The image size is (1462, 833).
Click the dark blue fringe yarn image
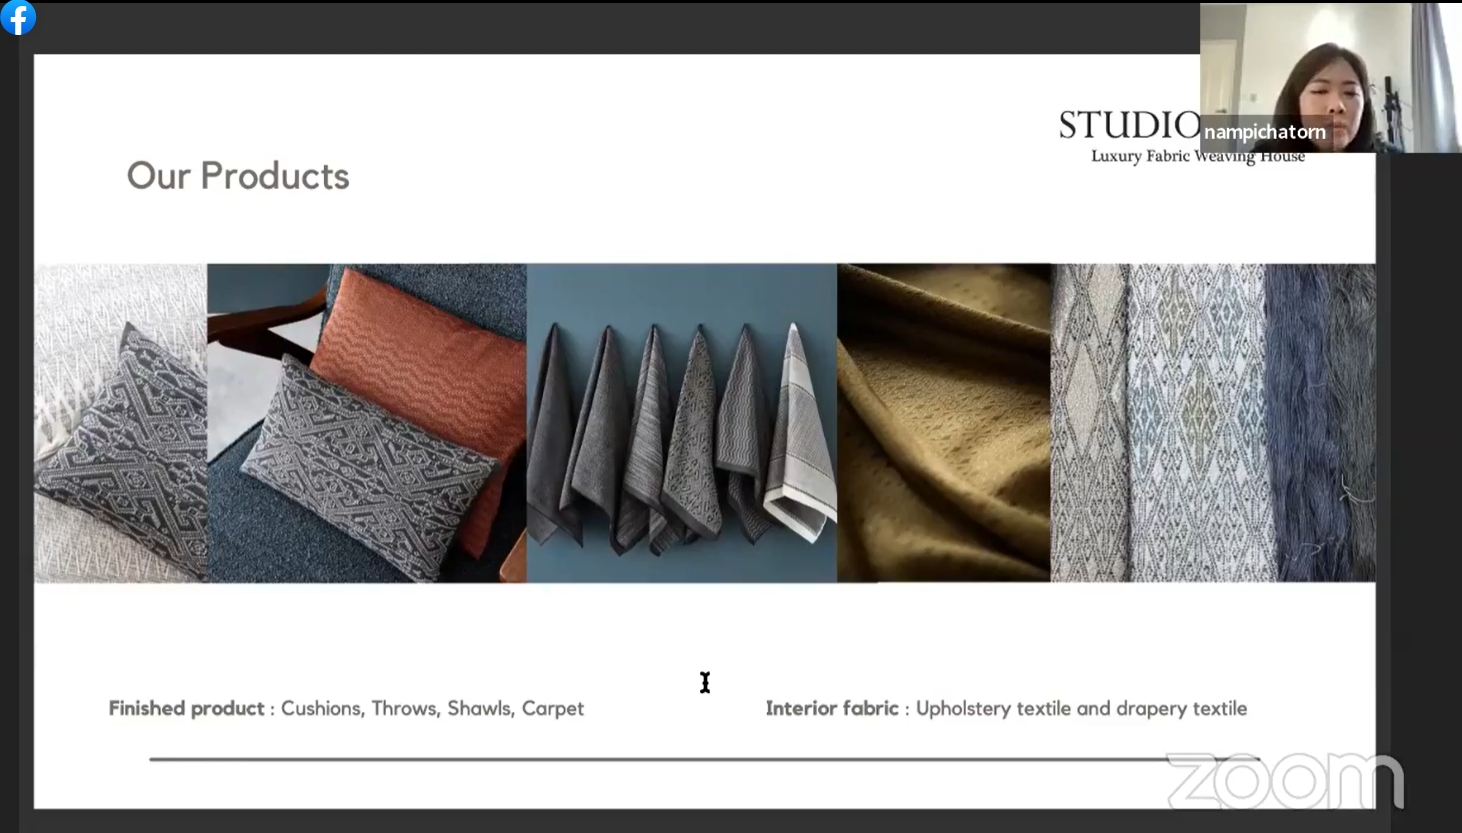(x=1320, y=423)
